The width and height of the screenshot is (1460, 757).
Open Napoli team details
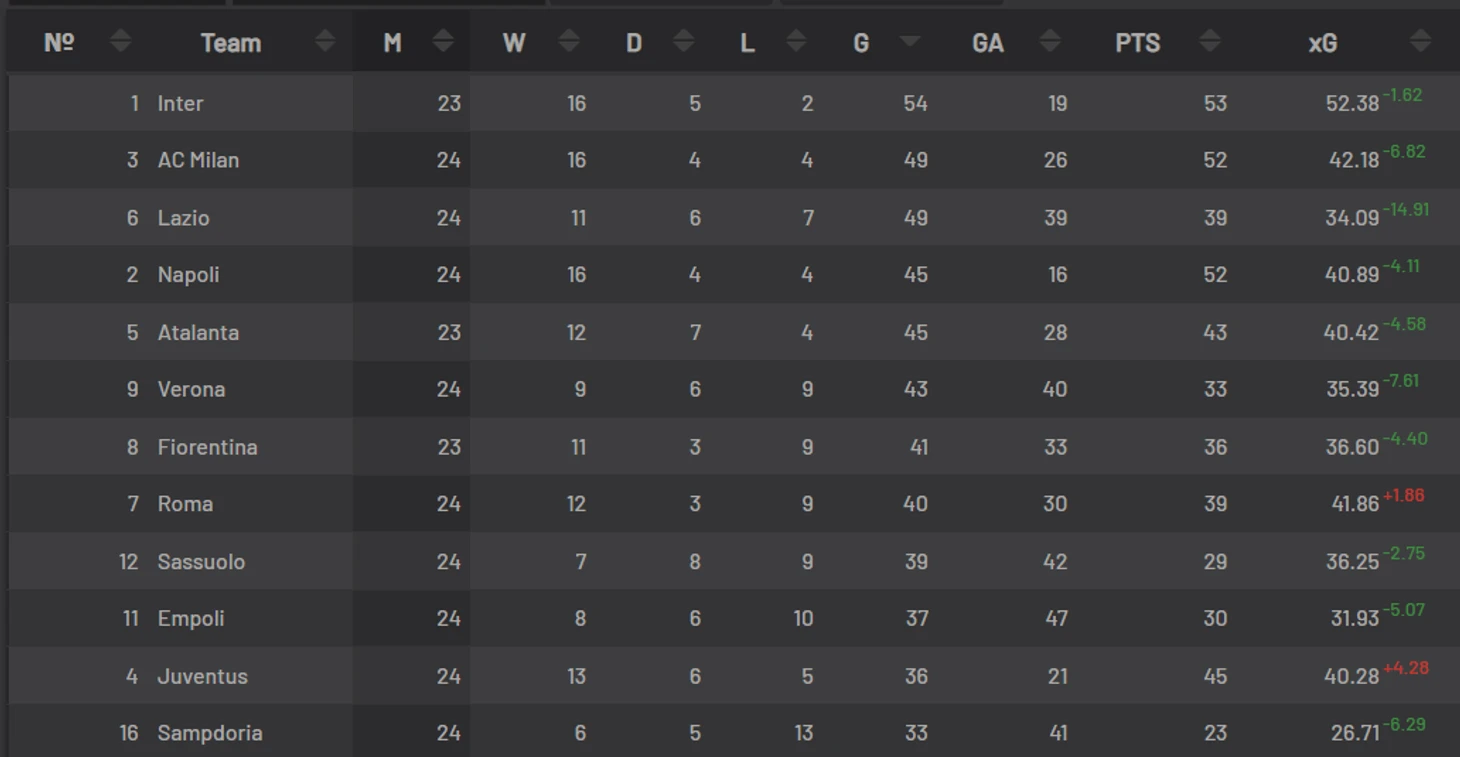click(188, 275)
